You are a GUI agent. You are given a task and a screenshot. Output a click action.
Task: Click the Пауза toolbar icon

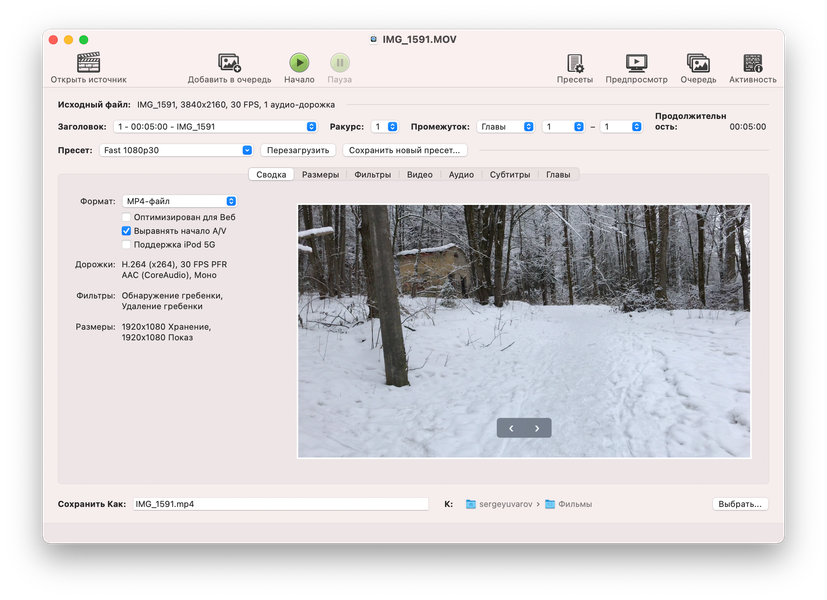pos(340,63)
